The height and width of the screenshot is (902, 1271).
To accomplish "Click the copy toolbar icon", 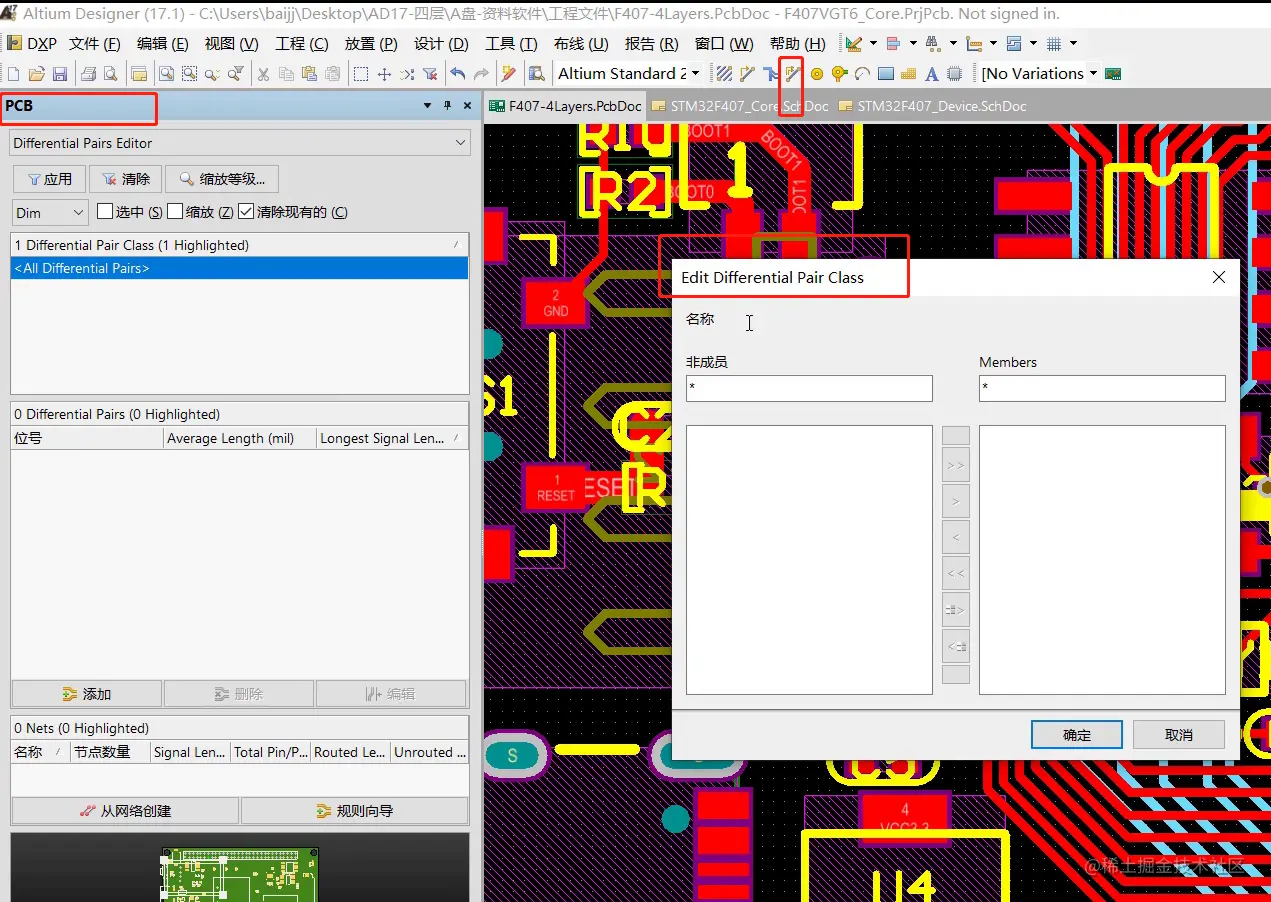I will [286, 74].
